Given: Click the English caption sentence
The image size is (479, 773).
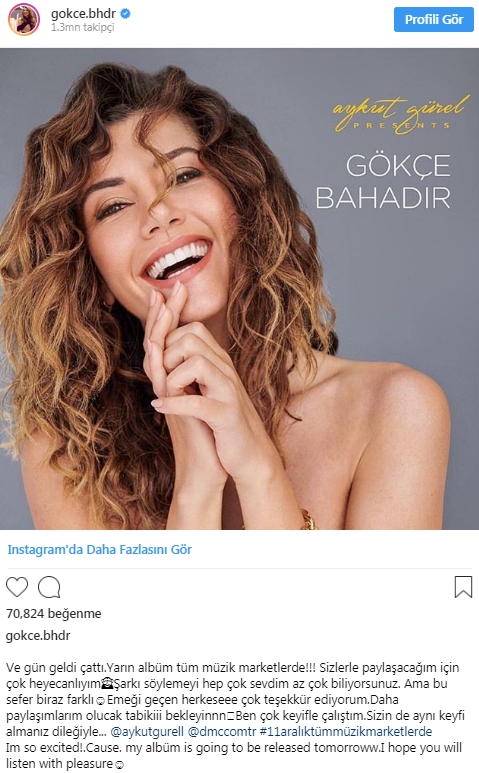Looking at the screenshot, I should (234, 755).
